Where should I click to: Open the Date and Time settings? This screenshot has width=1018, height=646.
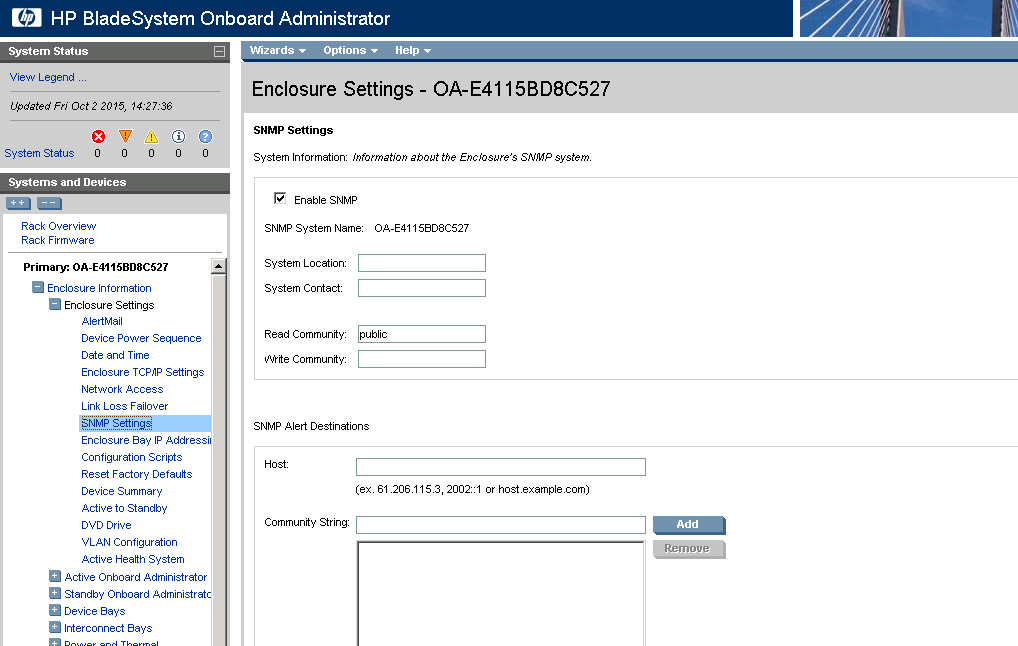115,355
